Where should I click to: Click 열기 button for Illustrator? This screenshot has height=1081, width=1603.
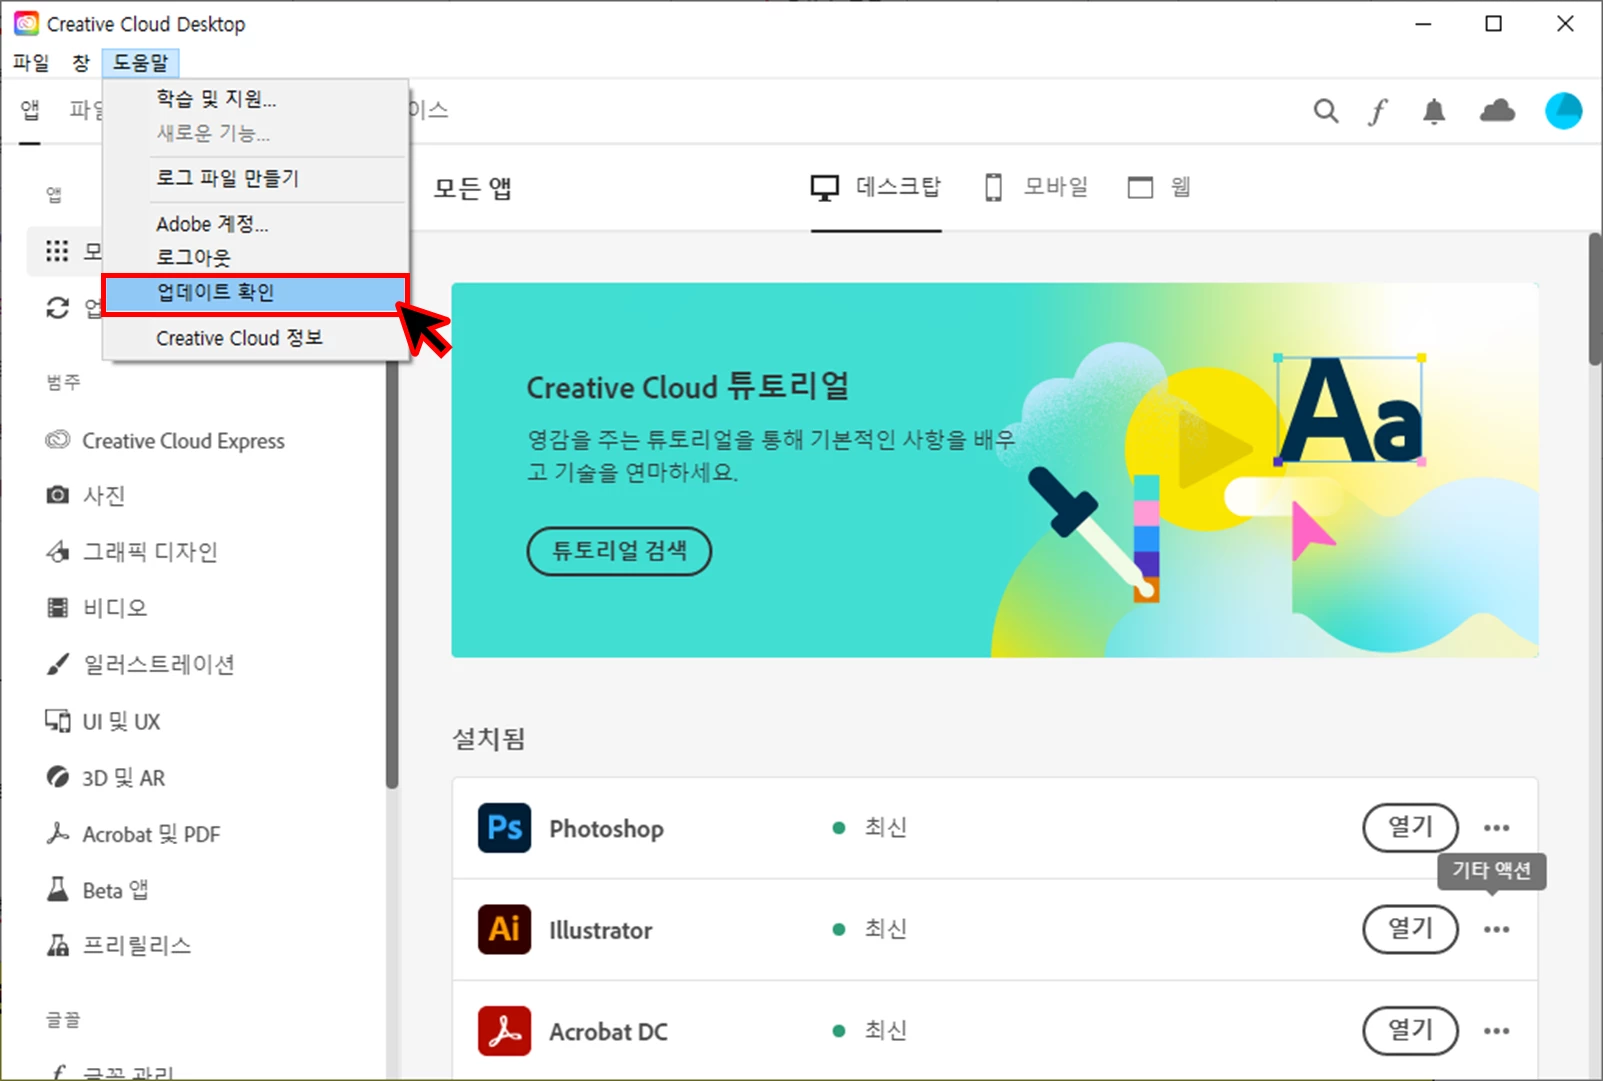1410,929
